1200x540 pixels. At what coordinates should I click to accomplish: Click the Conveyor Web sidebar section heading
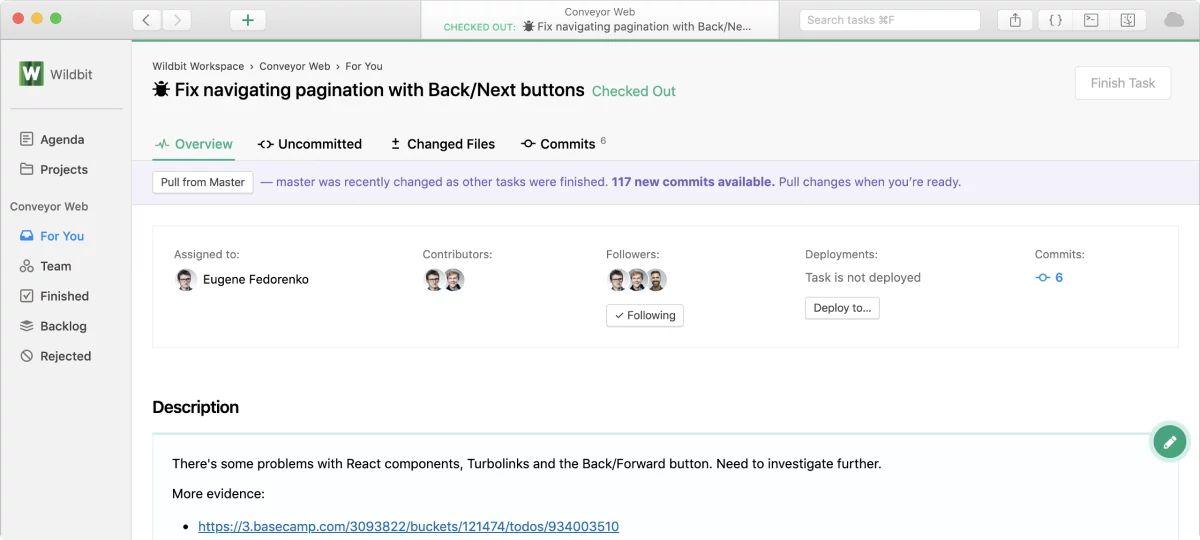coord(49,207)
